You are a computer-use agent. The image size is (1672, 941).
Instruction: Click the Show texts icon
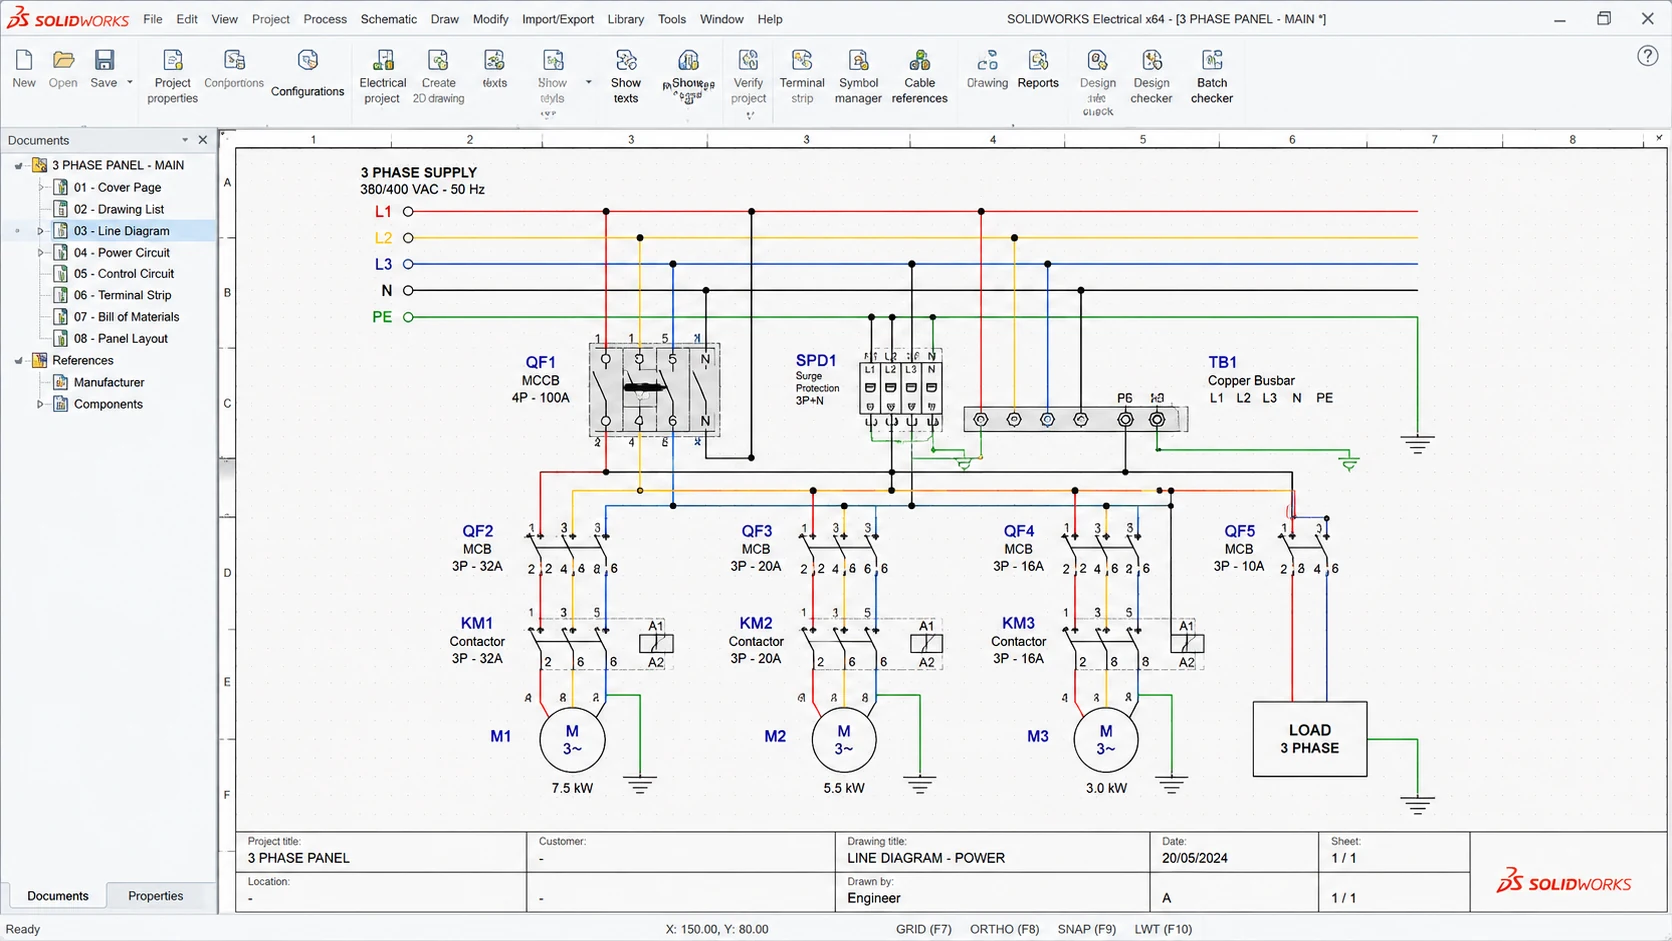tap(626, 61)
